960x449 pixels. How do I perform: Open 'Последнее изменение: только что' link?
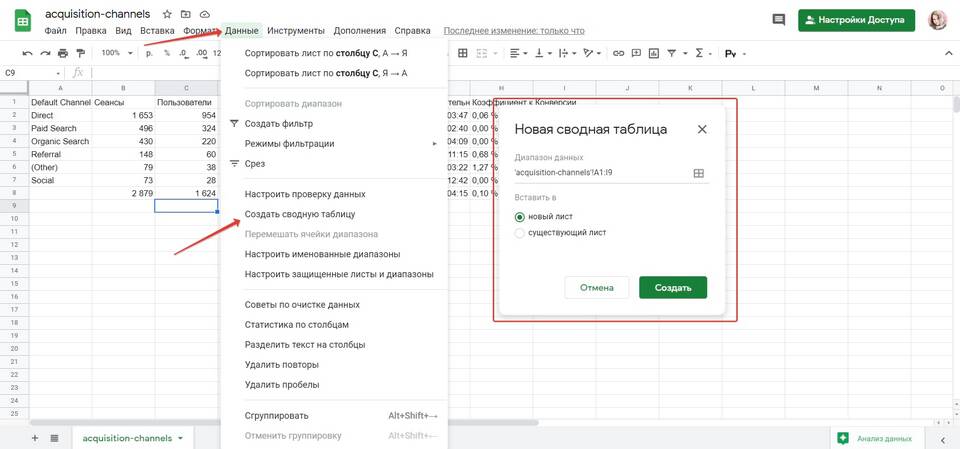click(x=514, y=31)
